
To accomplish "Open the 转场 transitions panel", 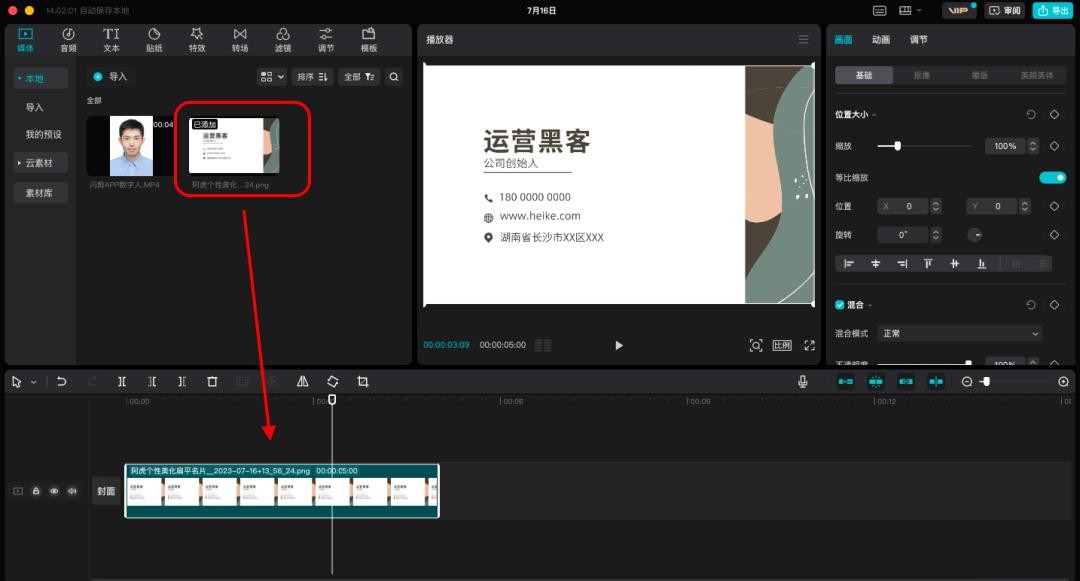I will point(240,40).
